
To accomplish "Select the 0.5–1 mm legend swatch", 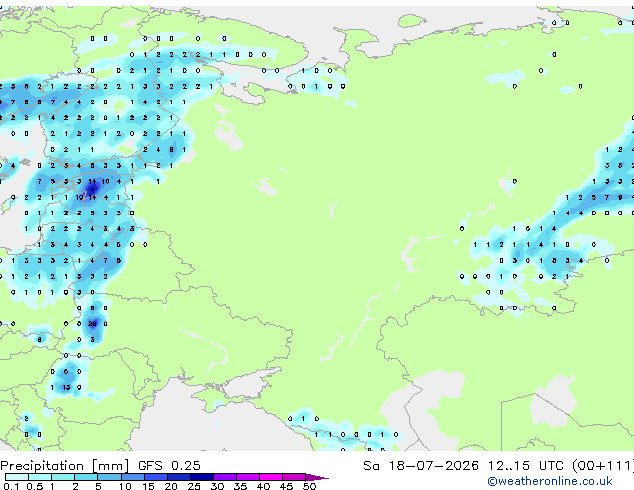I will pos(40,477).
